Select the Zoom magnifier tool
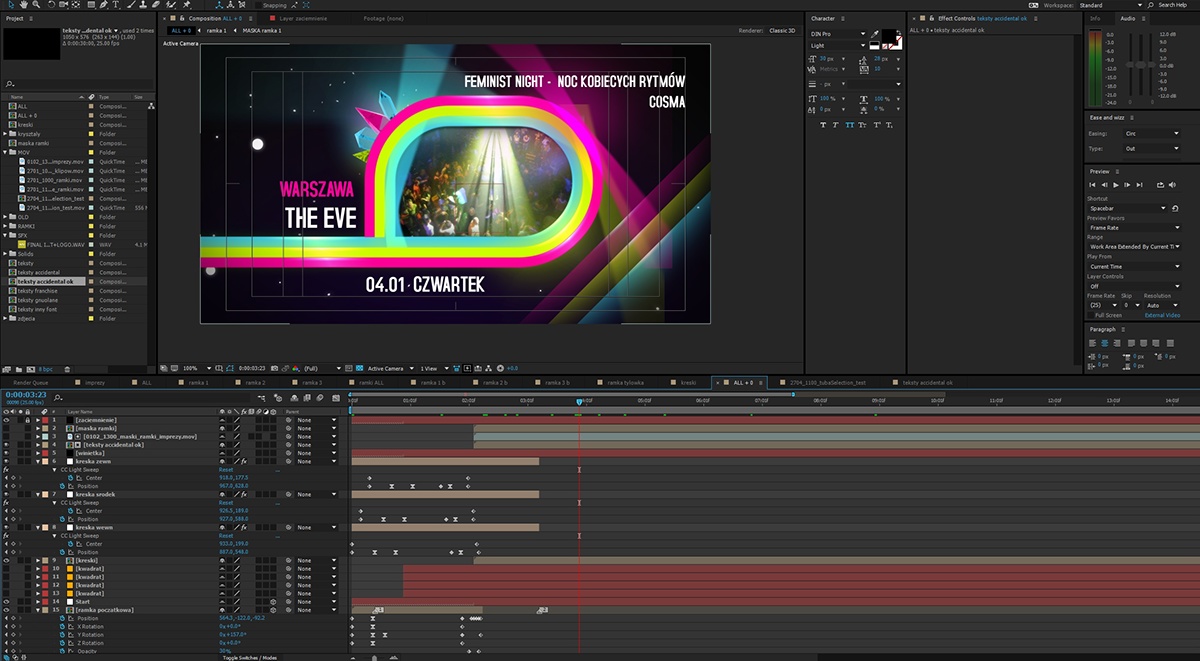 37,5
